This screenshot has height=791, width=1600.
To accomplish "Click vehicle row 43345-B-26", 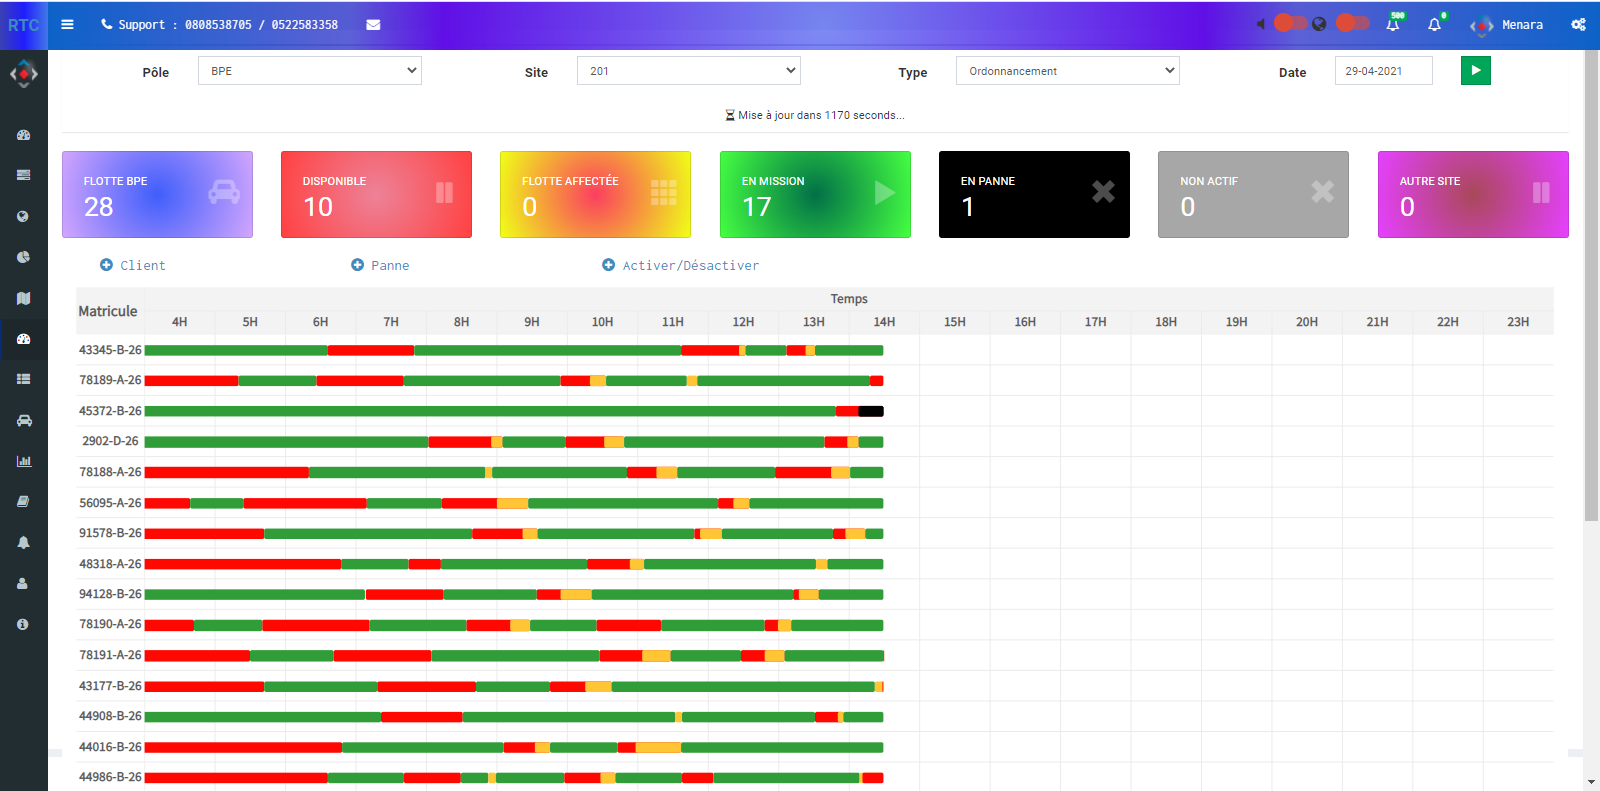I will point(110,350).
